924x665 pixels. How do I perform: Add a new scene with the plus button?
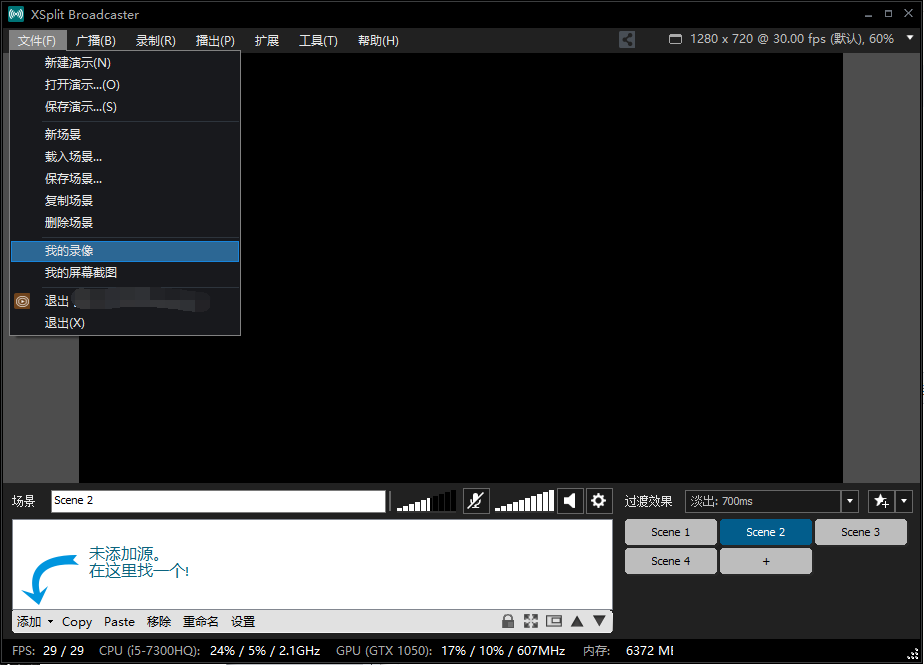(765, 561)
